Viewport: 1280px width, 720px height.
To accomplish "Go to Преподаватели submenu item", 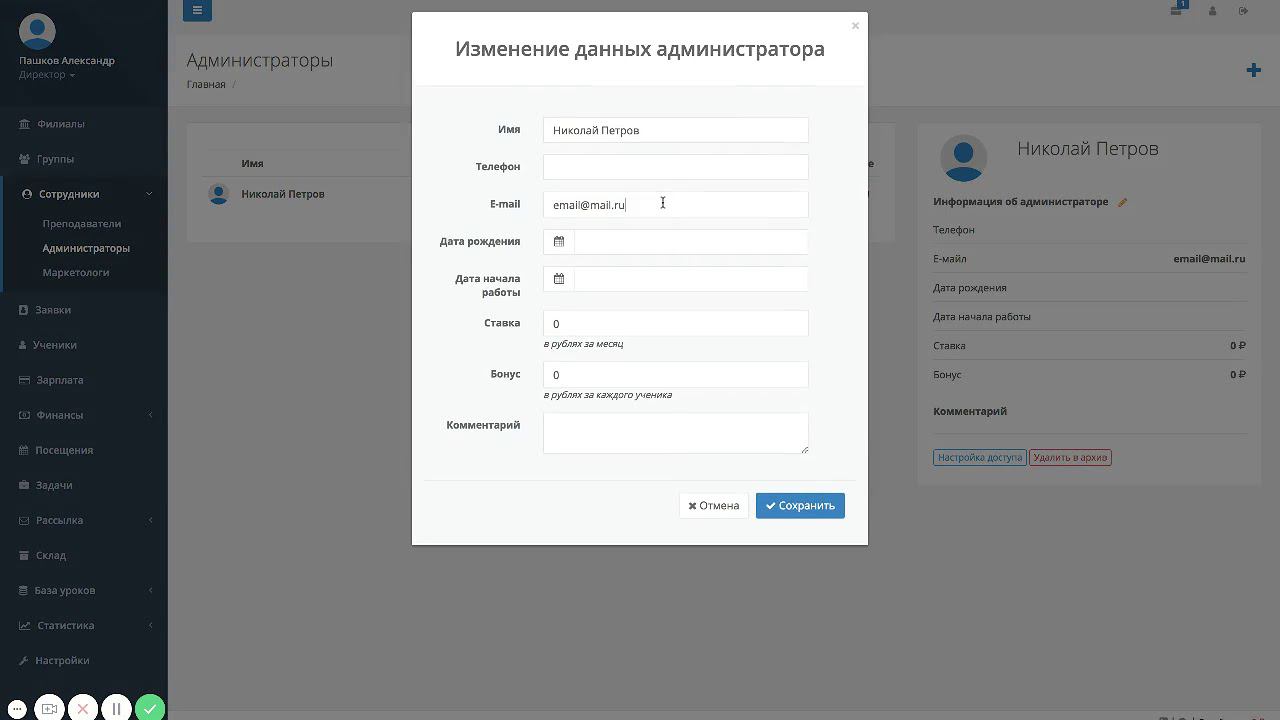I will [82, 224].
